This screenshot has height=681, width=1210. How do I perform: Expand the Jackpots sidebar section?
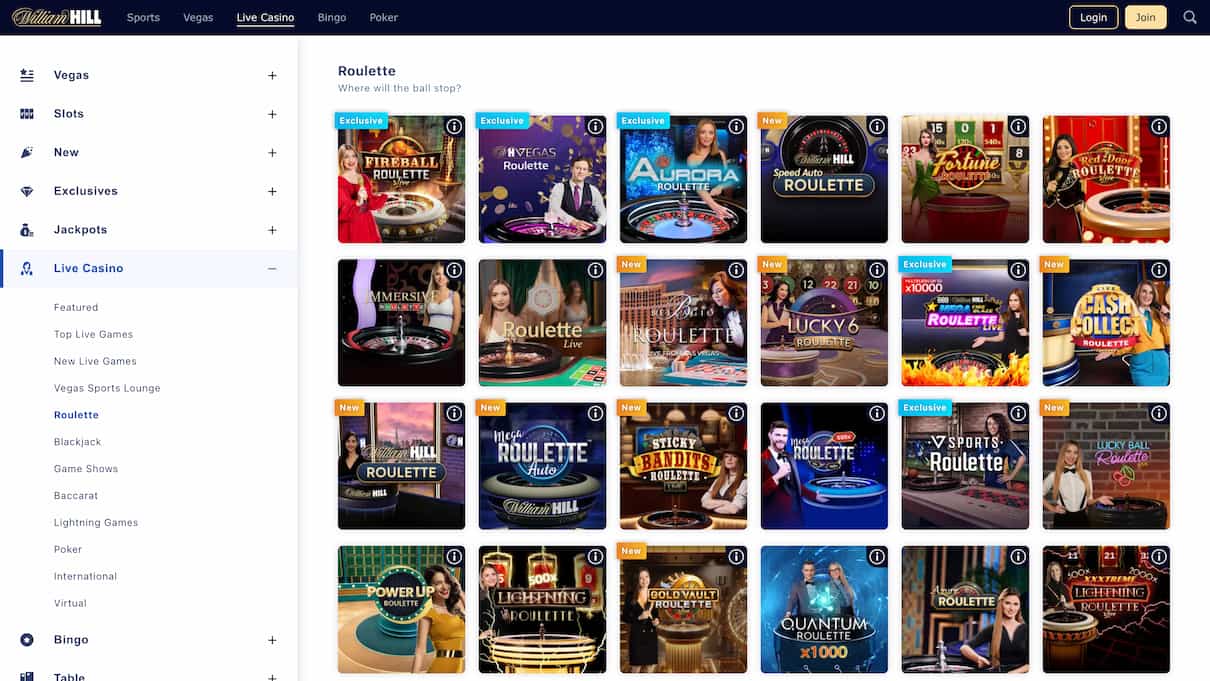(x=272, y=230)
